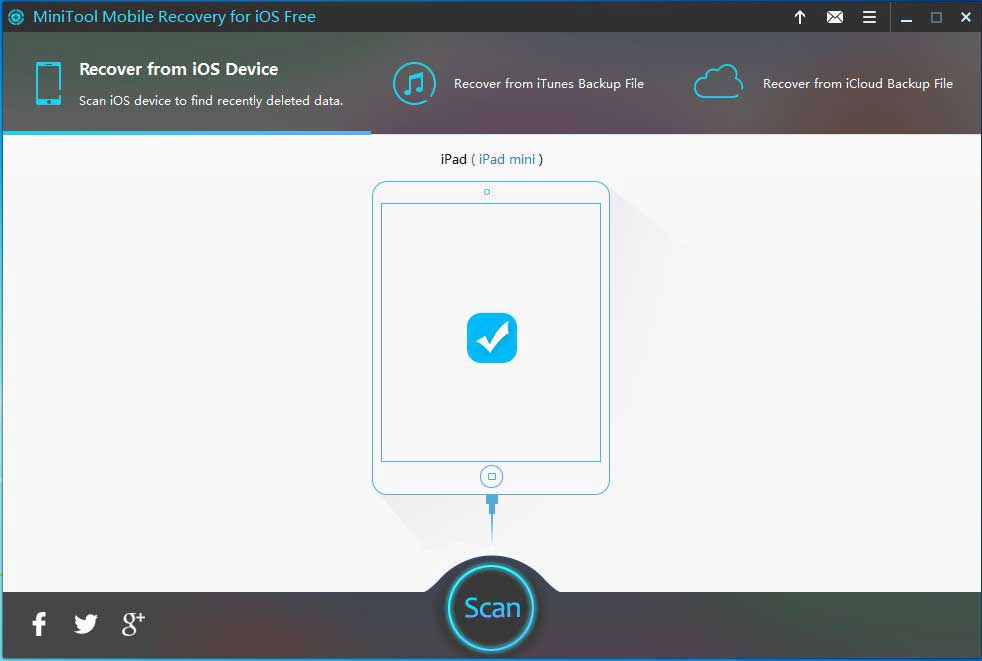Open the Facebook share icon
Viewport: 982px width, 661px height.
click(39, 623)
